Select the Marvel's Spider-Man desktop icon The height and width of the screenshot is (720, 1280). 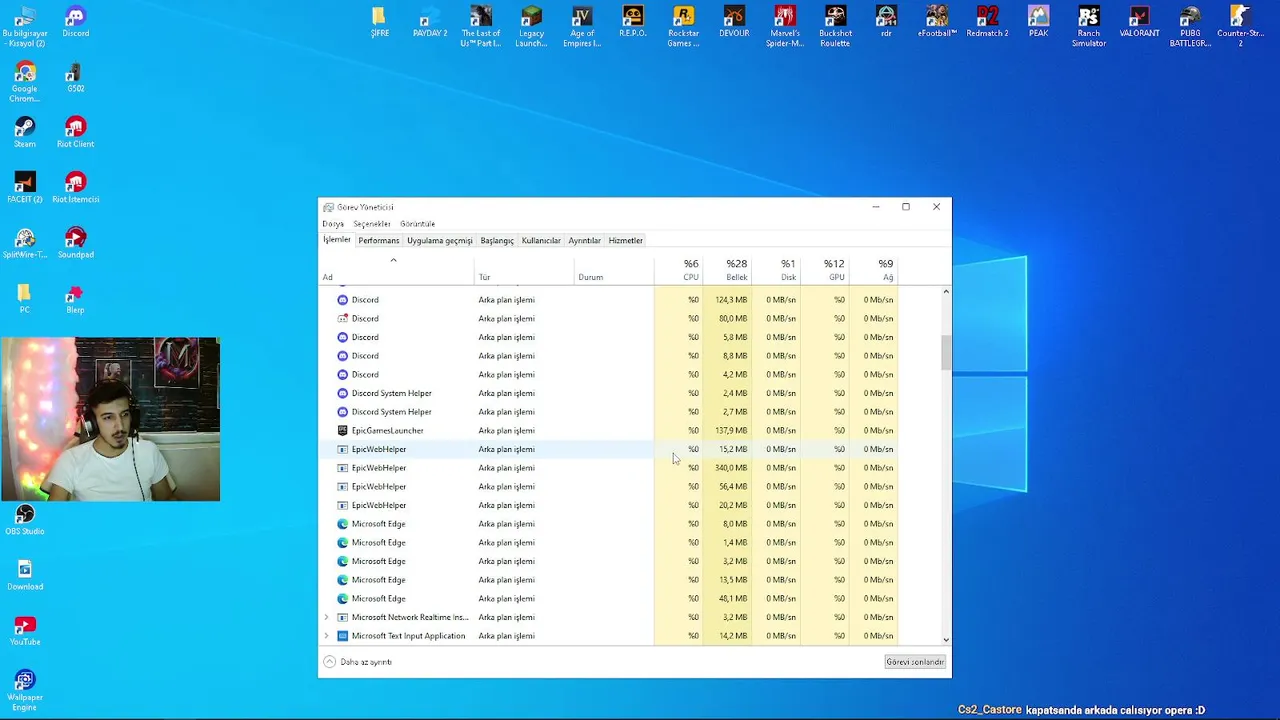pyautogui.click(x=784, y=27)
